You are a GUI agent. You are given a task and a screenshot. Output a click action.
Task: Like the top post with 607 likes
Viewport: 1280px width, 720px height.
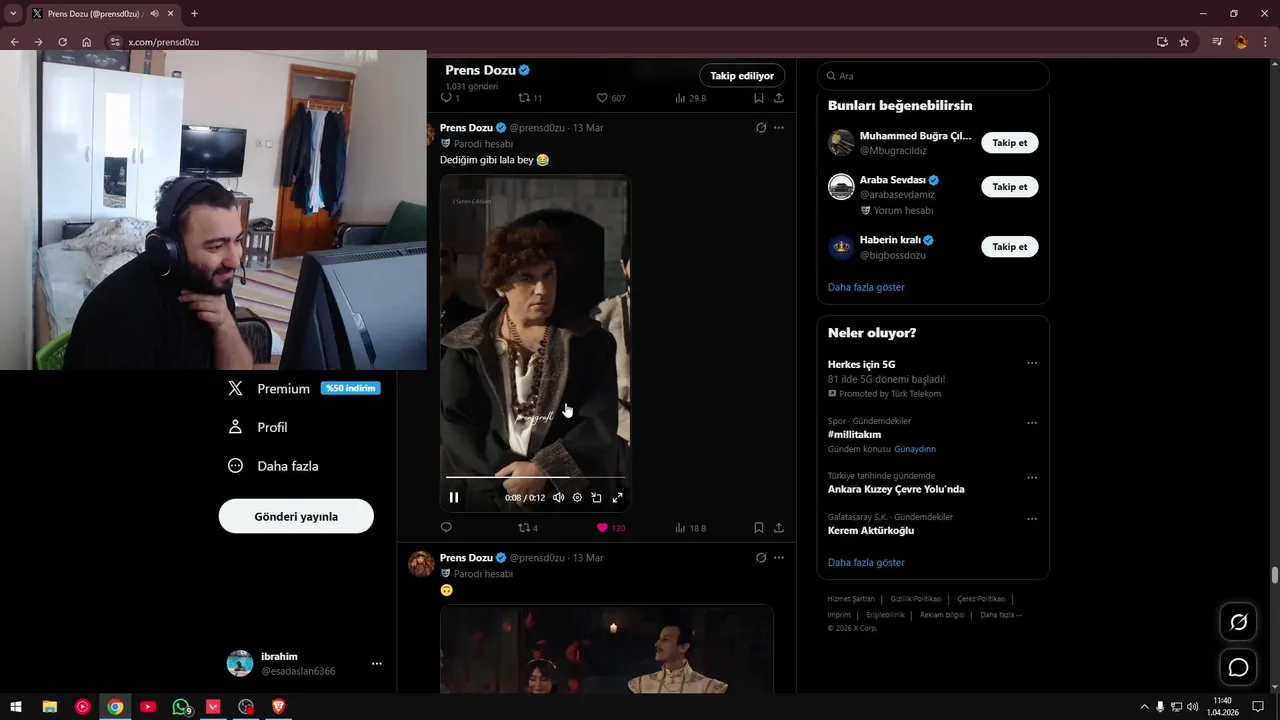point(611,98)
